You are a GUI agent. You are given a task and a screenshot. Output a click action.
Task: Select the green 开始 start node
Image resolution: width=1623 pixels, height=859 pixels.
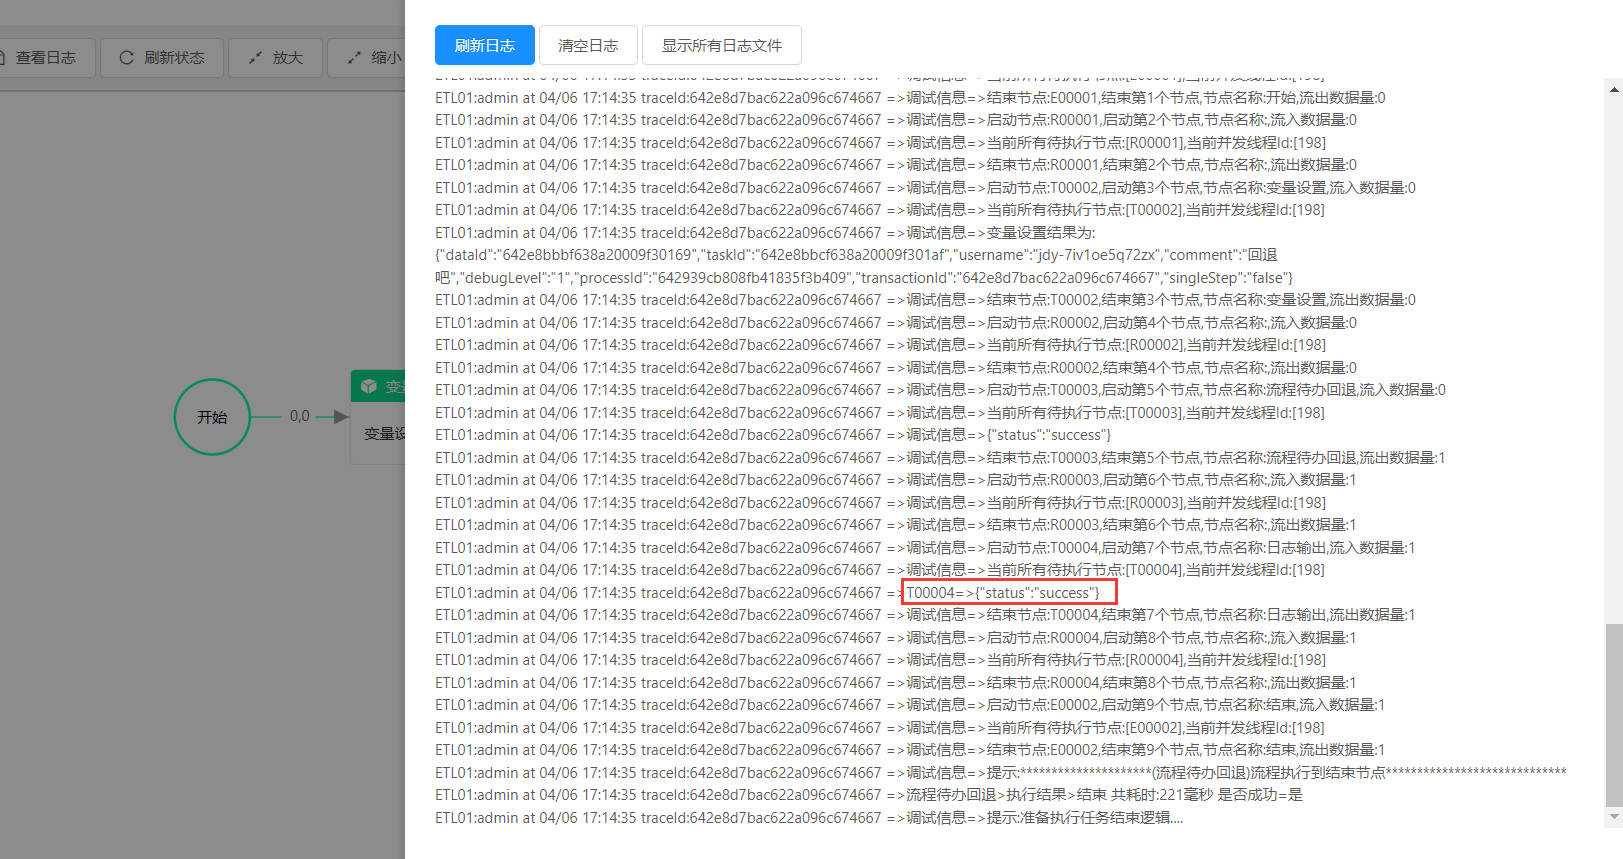pyautogui.click(x=212, y=417)
